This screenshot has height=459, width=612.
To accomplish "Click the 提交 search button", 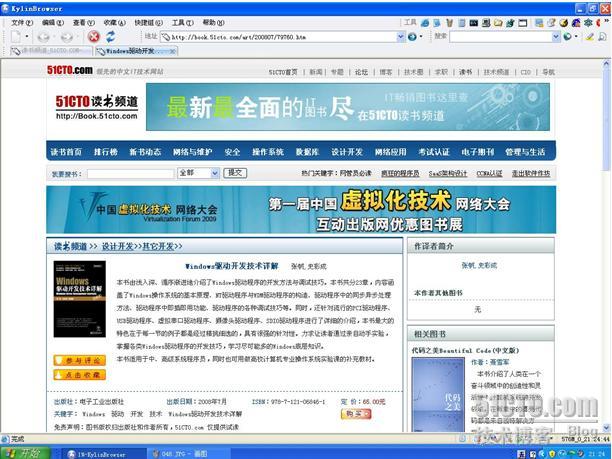I will 235,173.
